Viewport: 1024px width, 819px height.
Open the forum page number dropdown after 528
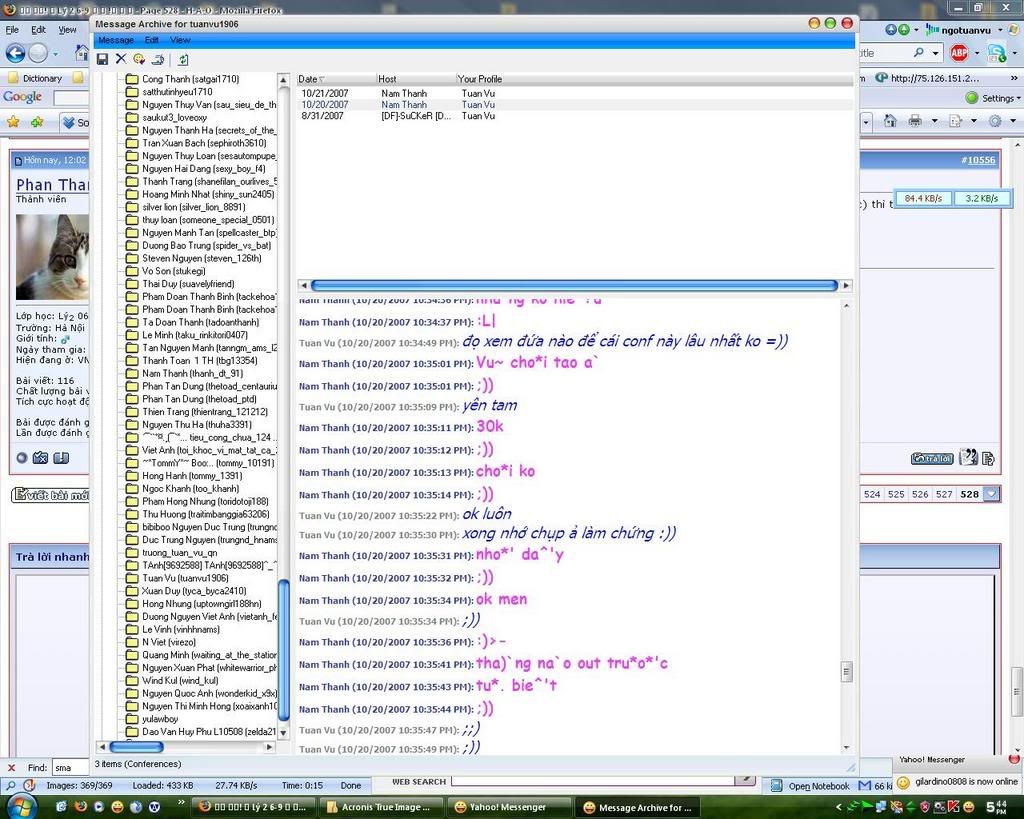pyautogui.click(x=991, y=494)
